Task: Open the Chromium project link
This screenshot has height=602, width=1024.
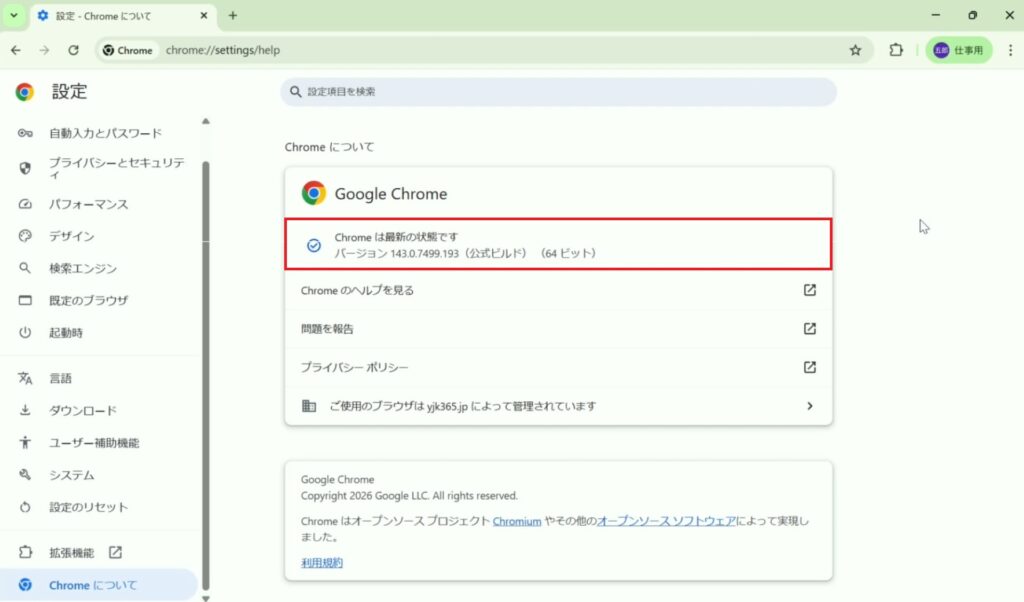Action: tap(517, 521)
